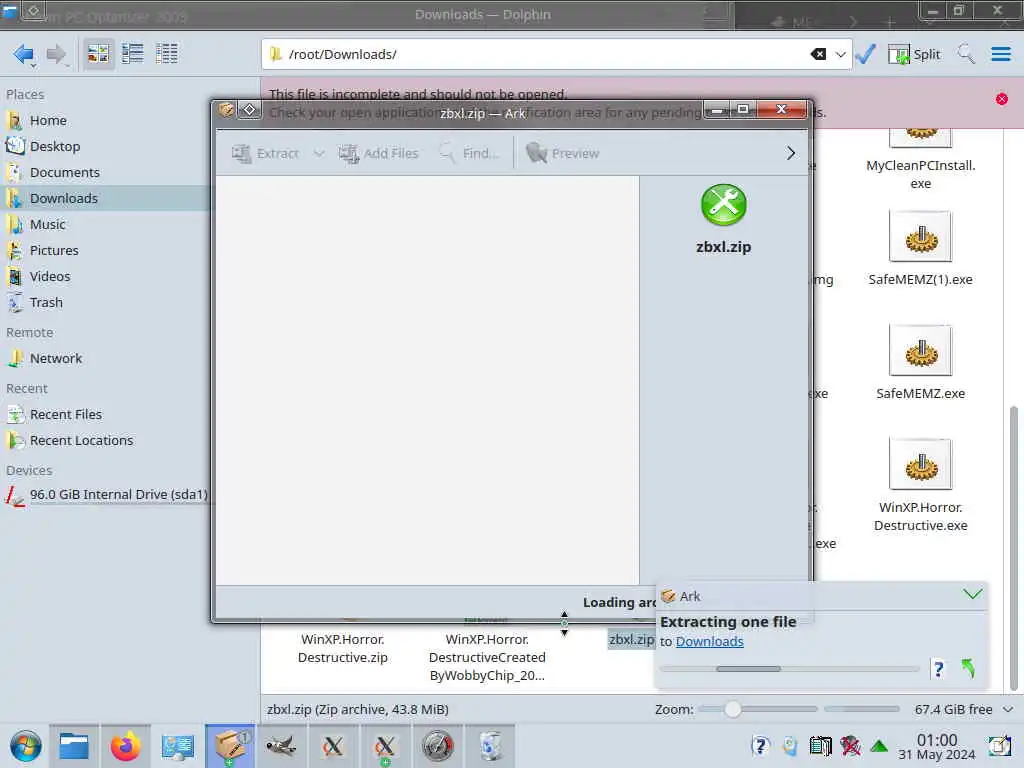Click the extraction progress bar
This screenshot has width=1024, height=768.
pos(789,669)
